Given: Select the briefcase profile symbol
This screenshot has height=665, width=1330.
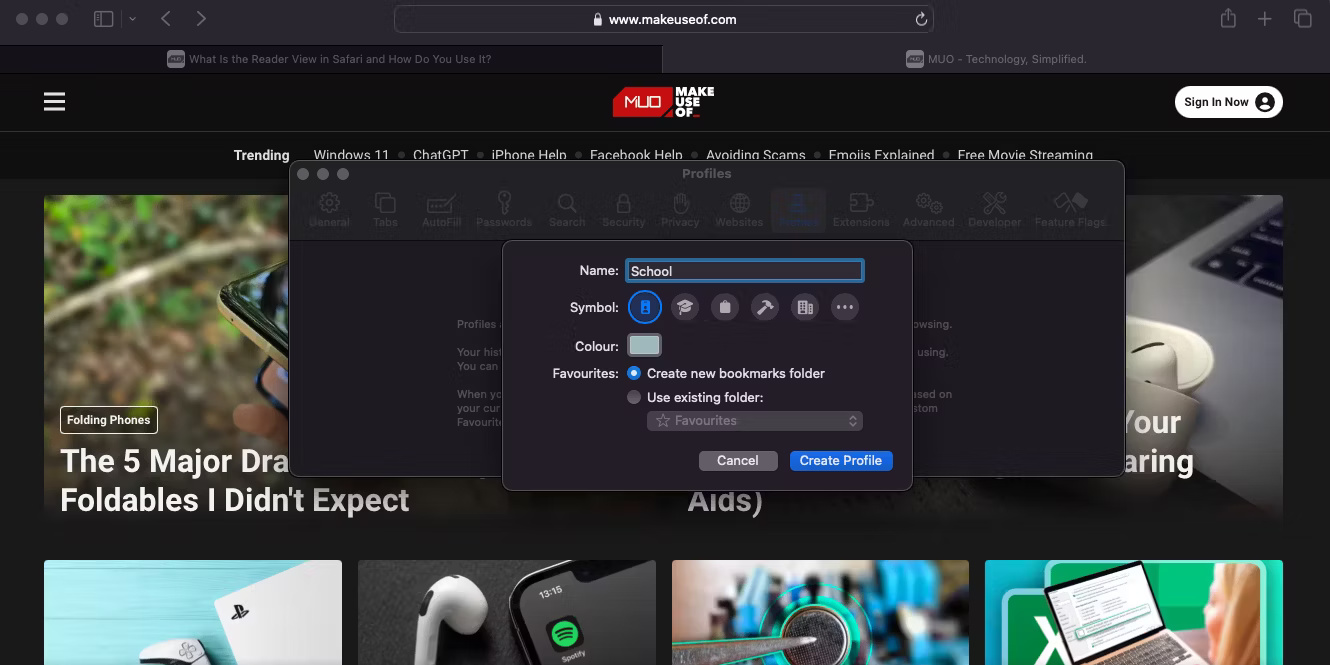Looking at the screenshot, I should [x=725, y=307].
